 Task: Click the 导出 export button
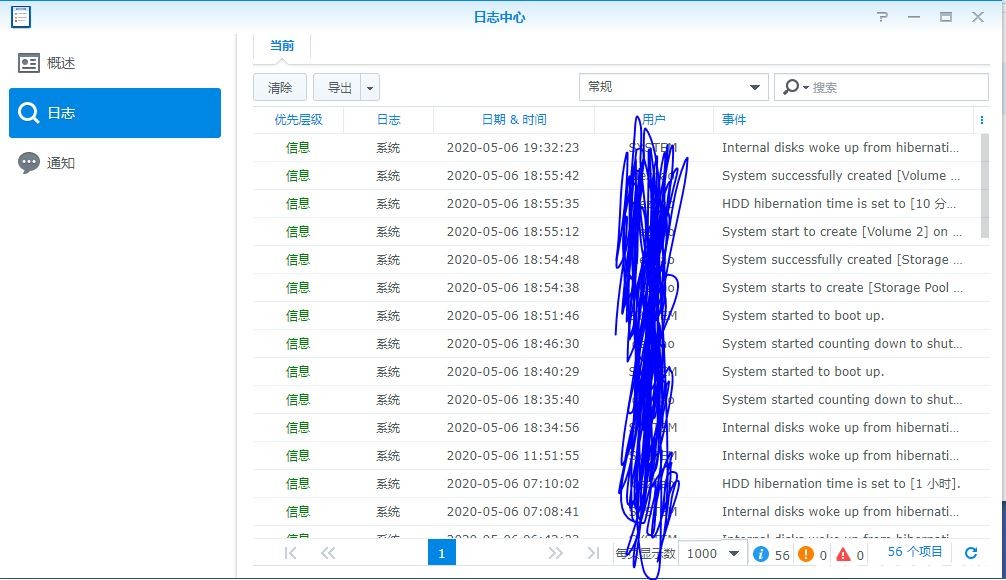339,87
